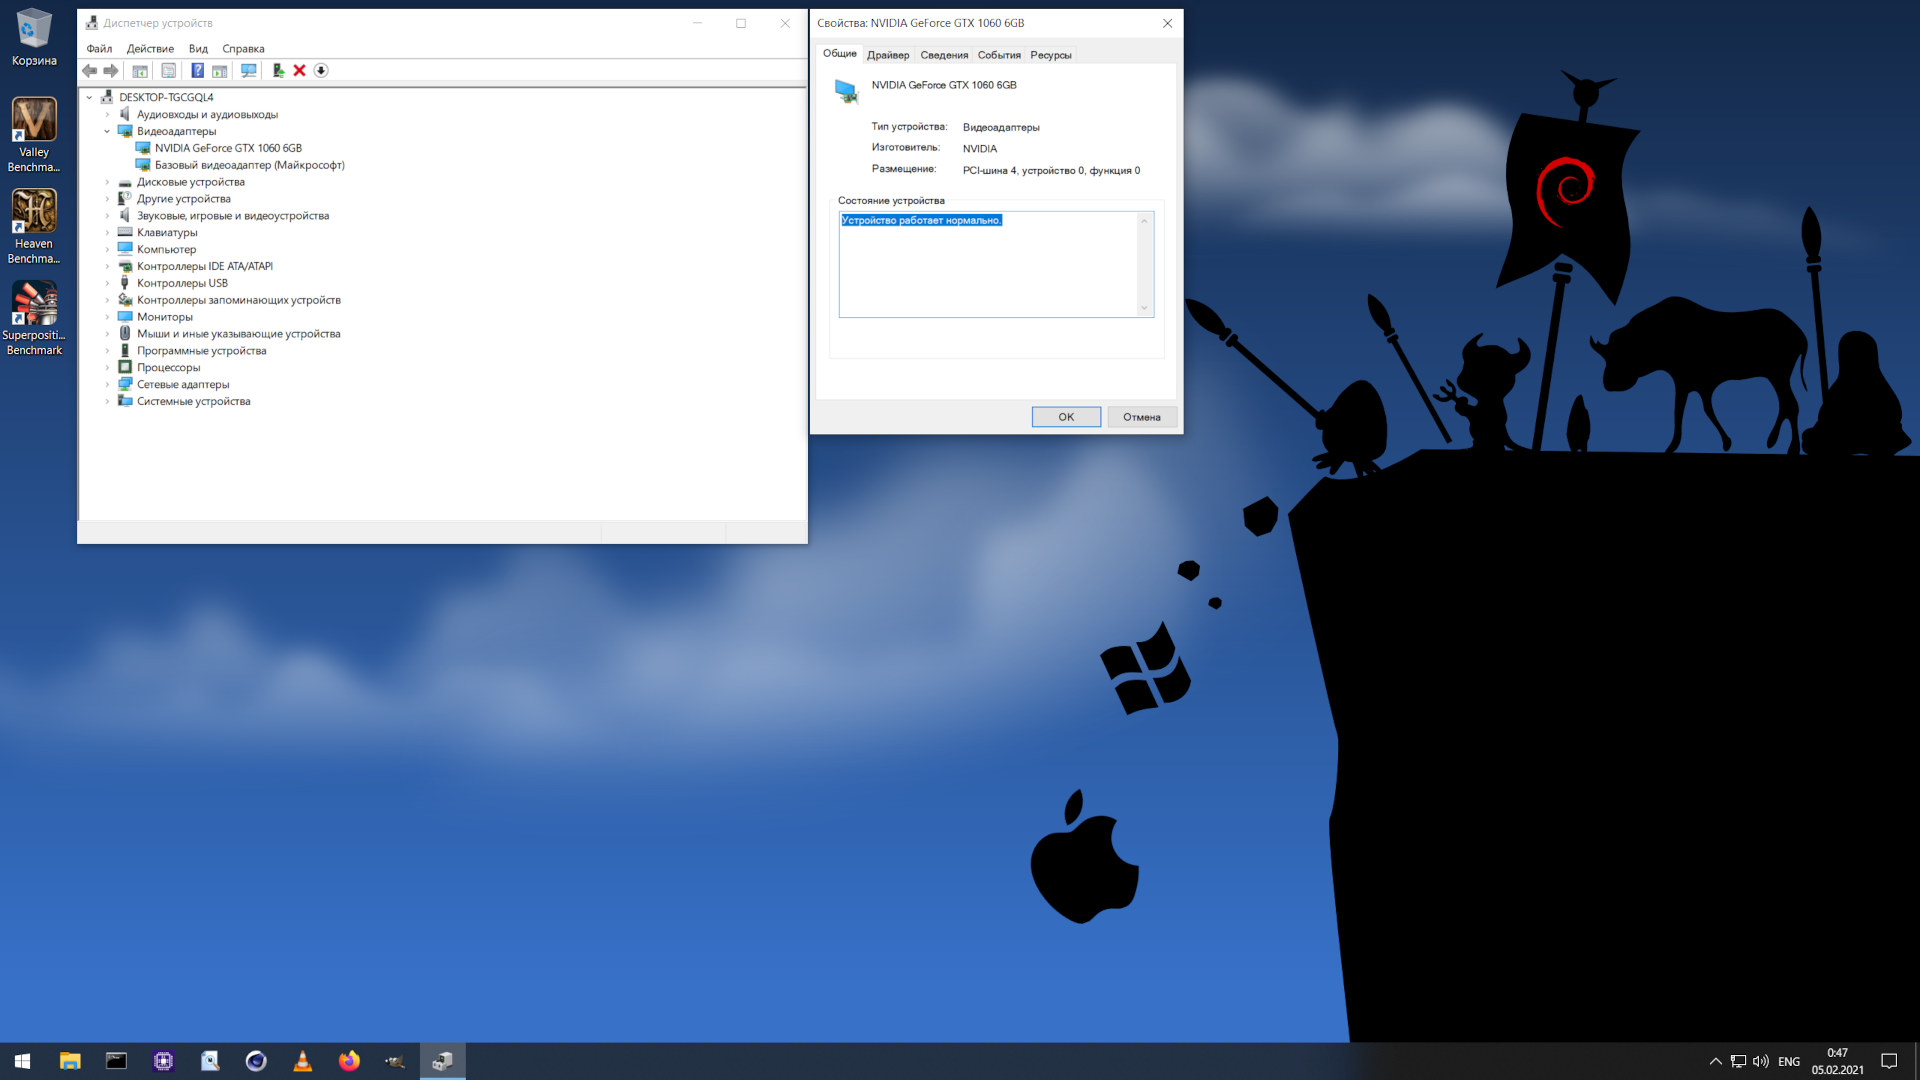
Task: Open the Действие menu
Action: click(150, 49)
